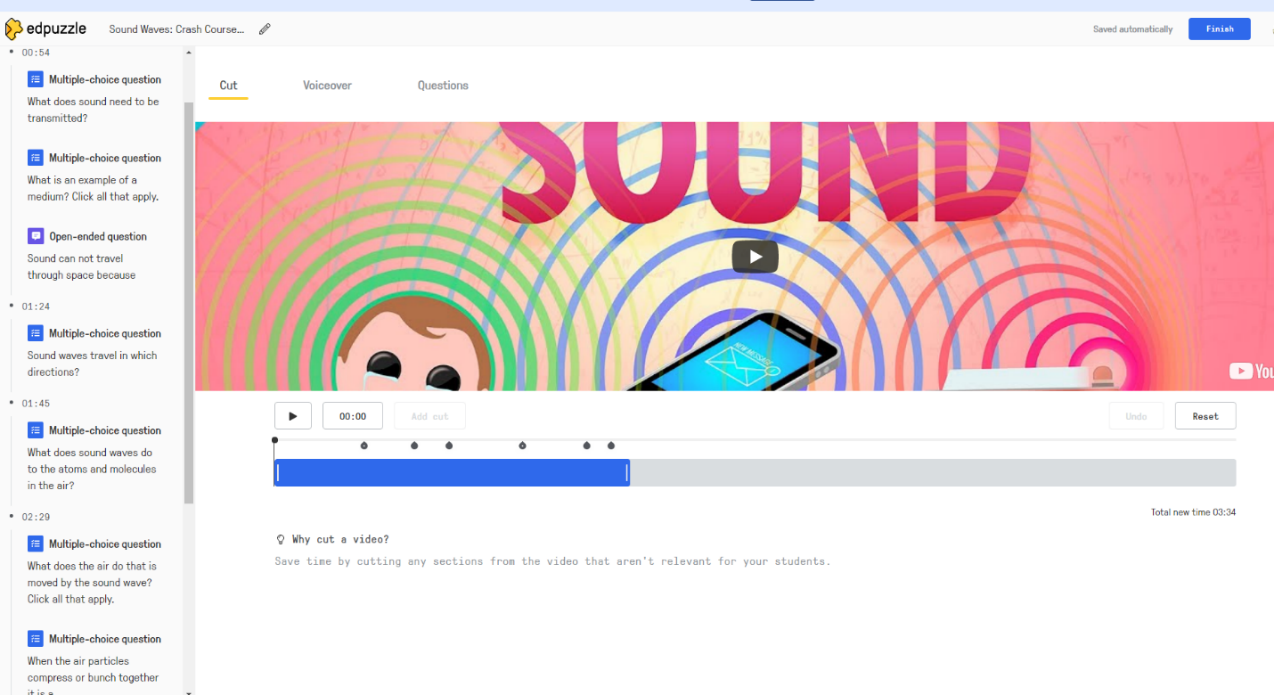Click the lightbulb icon beside Why cut a video
The height and width of the screenshot is (695, 1274).
point(281,539)
